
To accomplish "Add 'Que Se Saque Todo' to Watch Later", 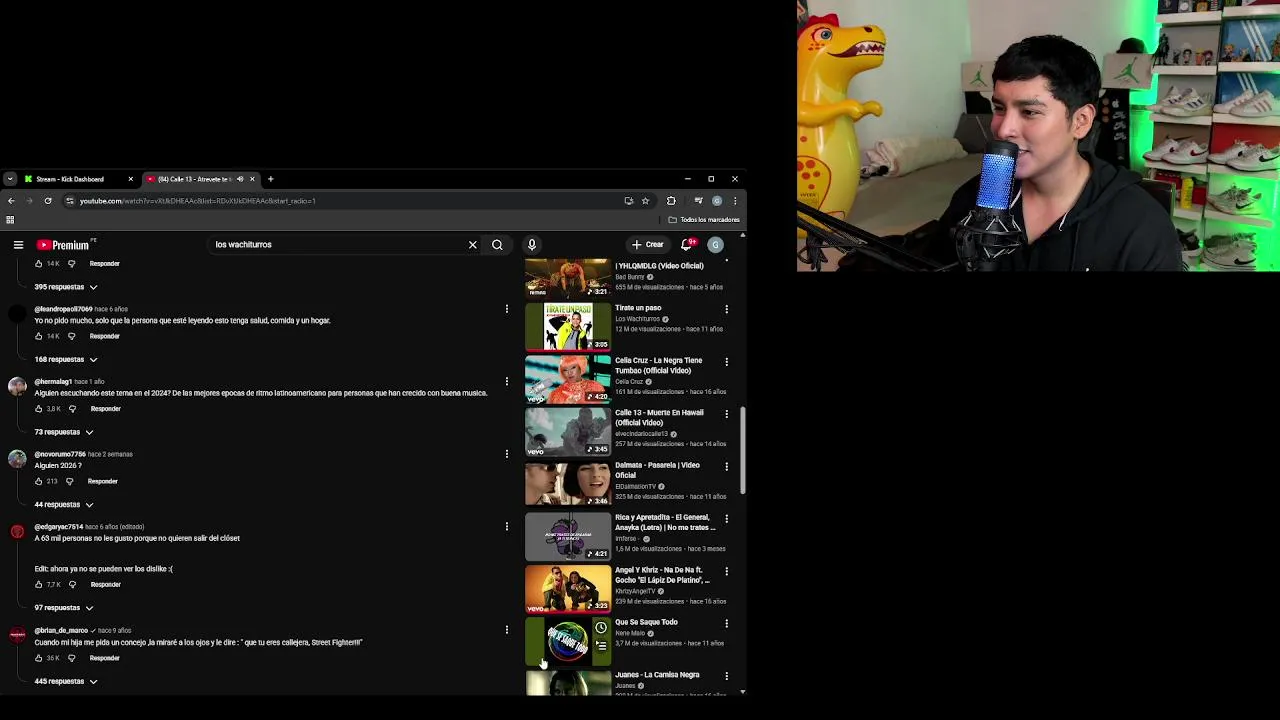I will tap(601, 628).
